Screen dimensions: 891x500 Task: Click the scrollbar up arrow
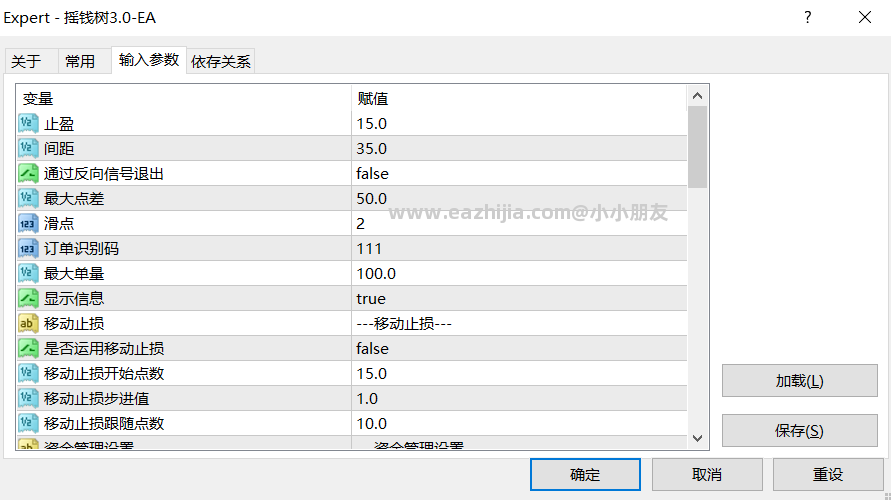(x=698, y=96)
